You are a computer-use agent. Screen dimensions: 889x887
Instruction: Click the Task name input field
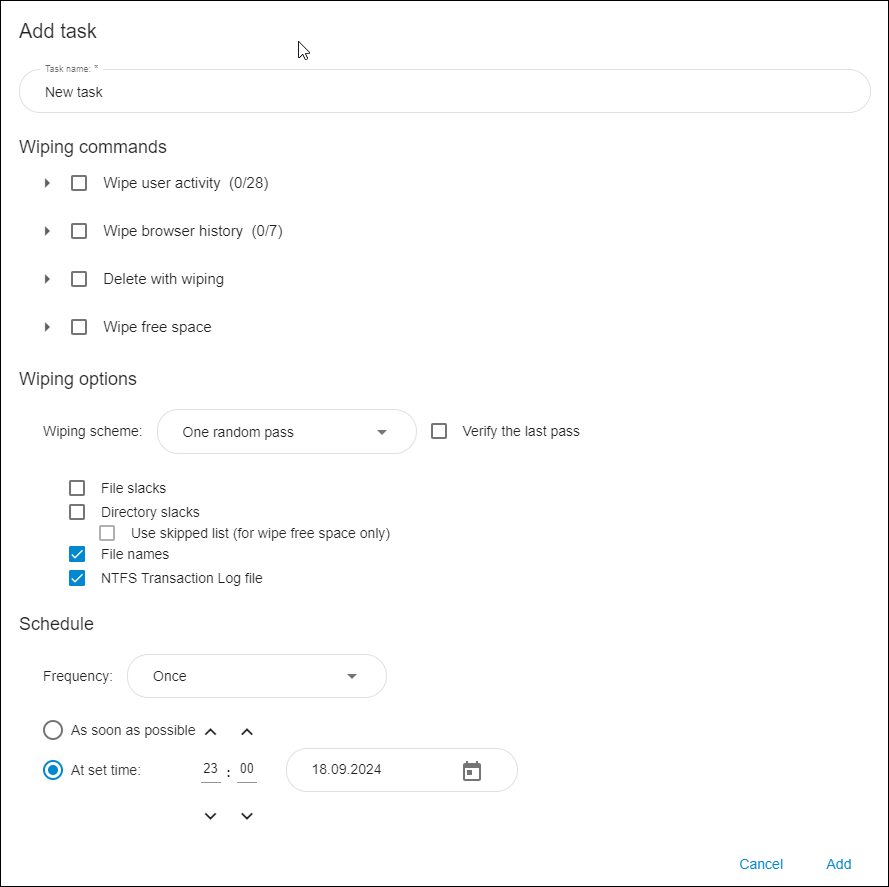click(x=444, y=91)
